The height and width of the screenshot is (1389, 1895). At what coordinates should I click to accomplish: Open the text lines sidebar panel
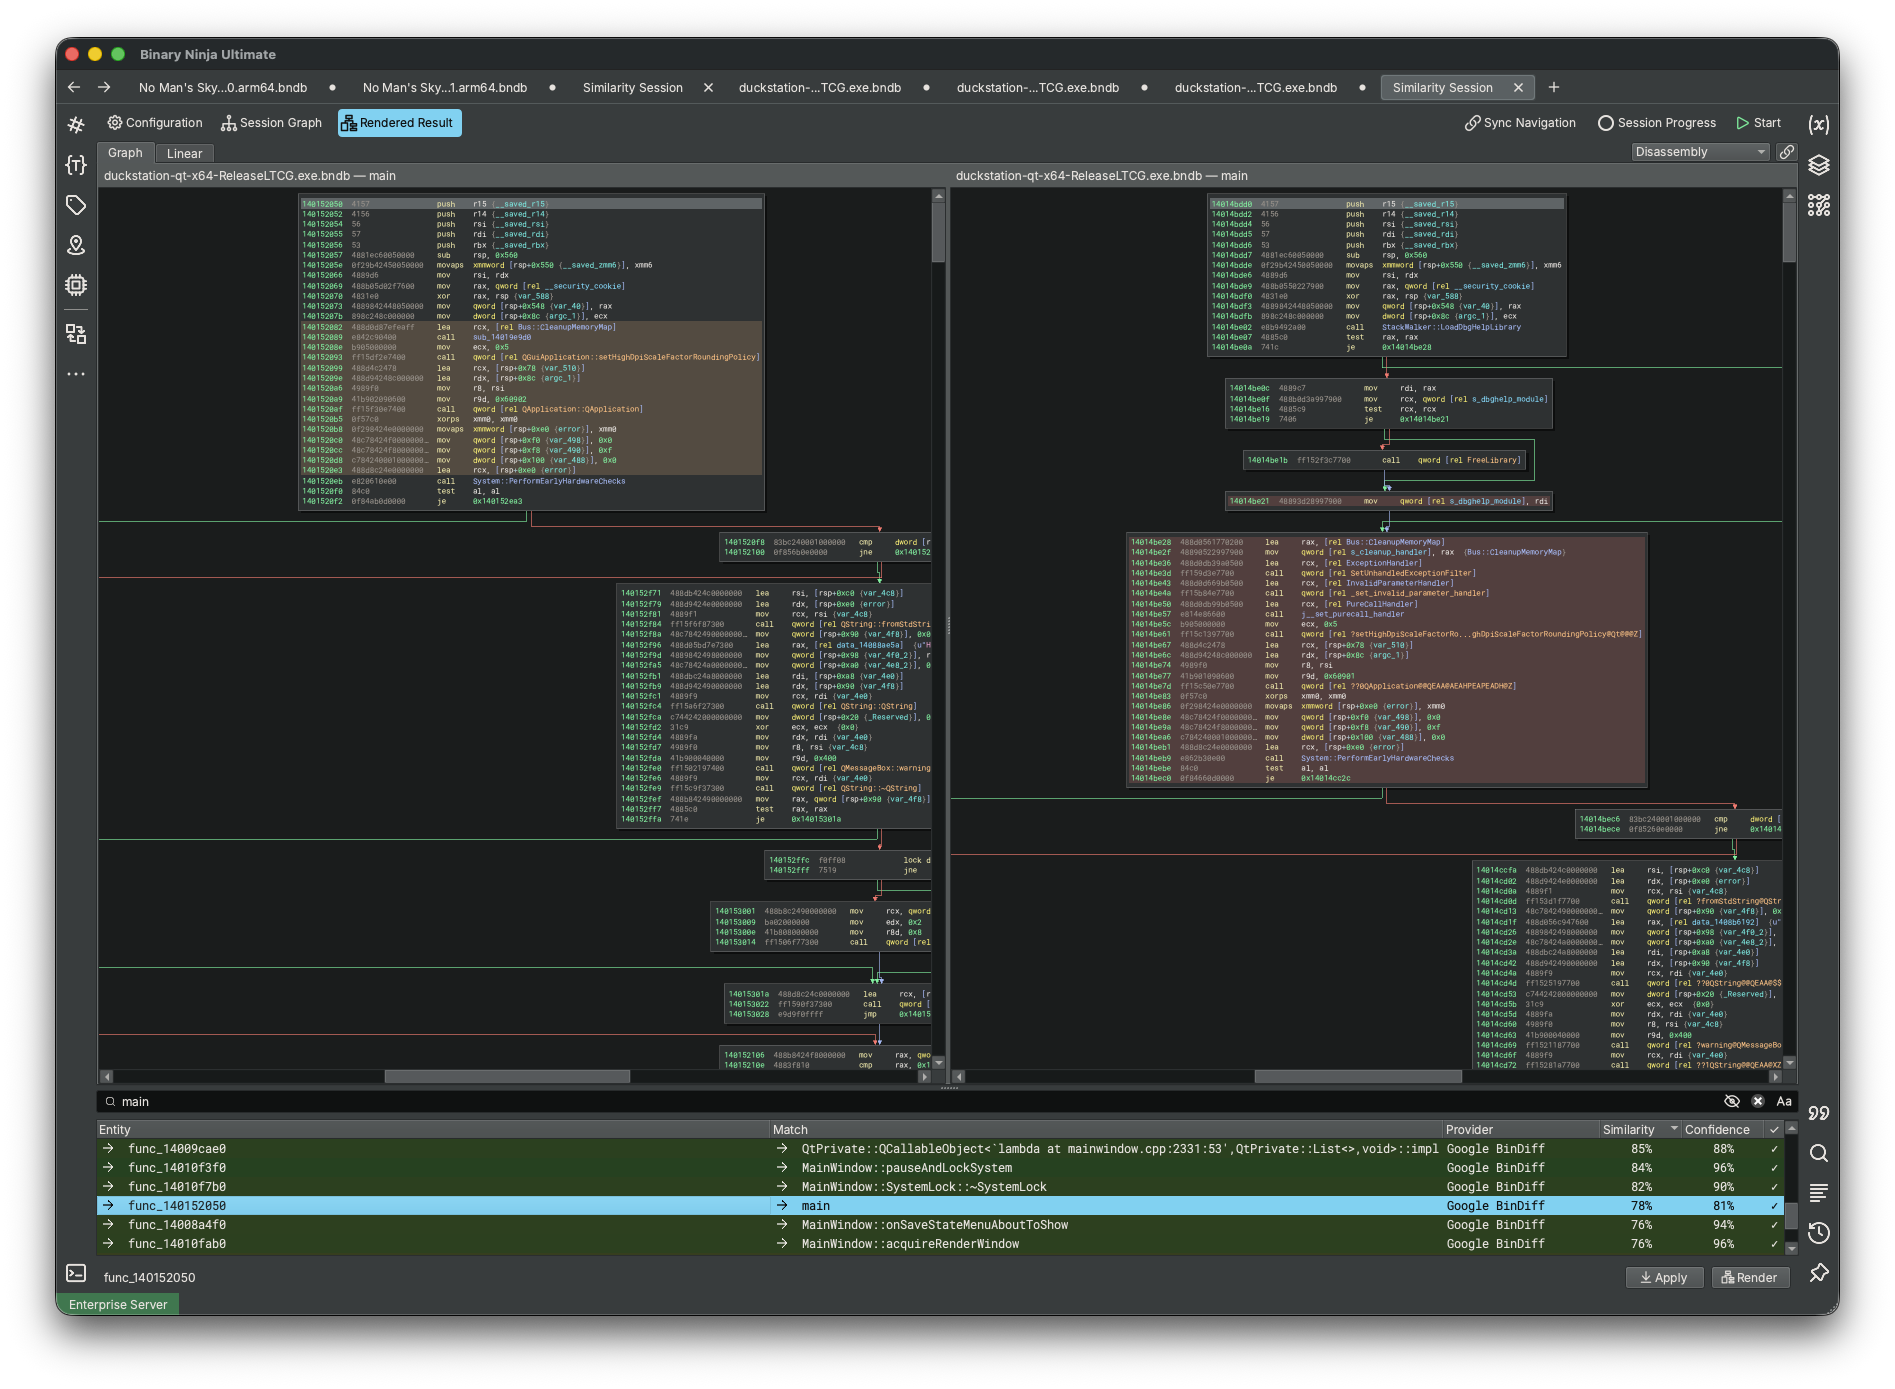coord(1819,1193)
